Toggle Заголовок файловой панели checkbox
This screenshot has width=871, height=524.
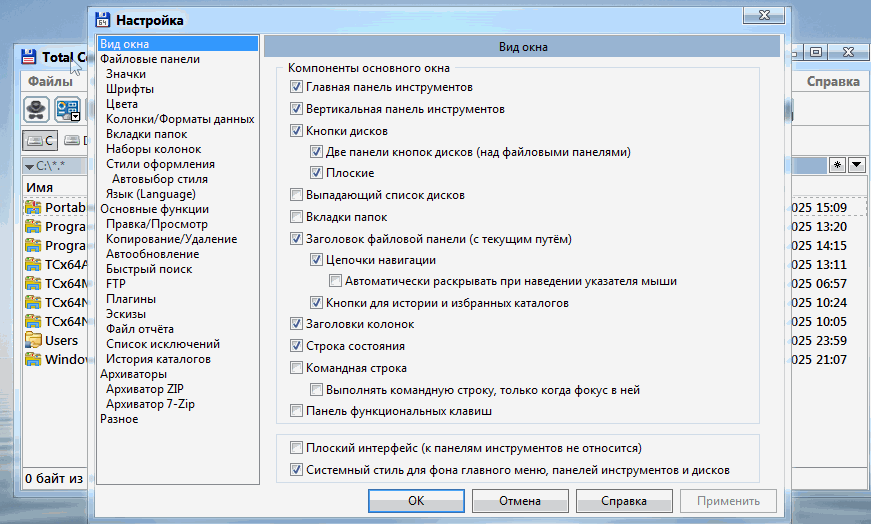pyautogui.click(x=296, y=239)
